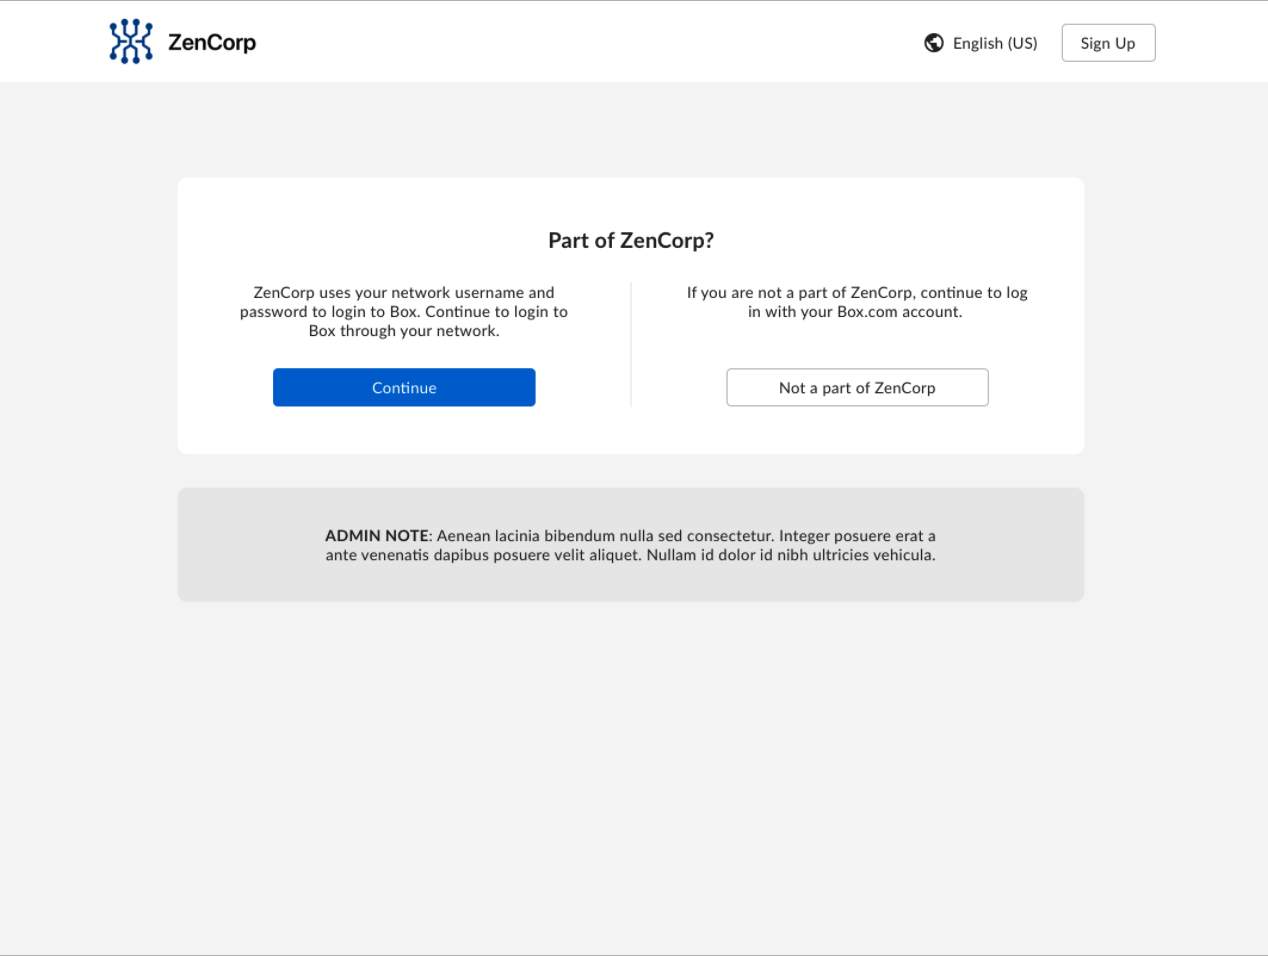Click "vehicula" ending the admin note

(903, 555)
